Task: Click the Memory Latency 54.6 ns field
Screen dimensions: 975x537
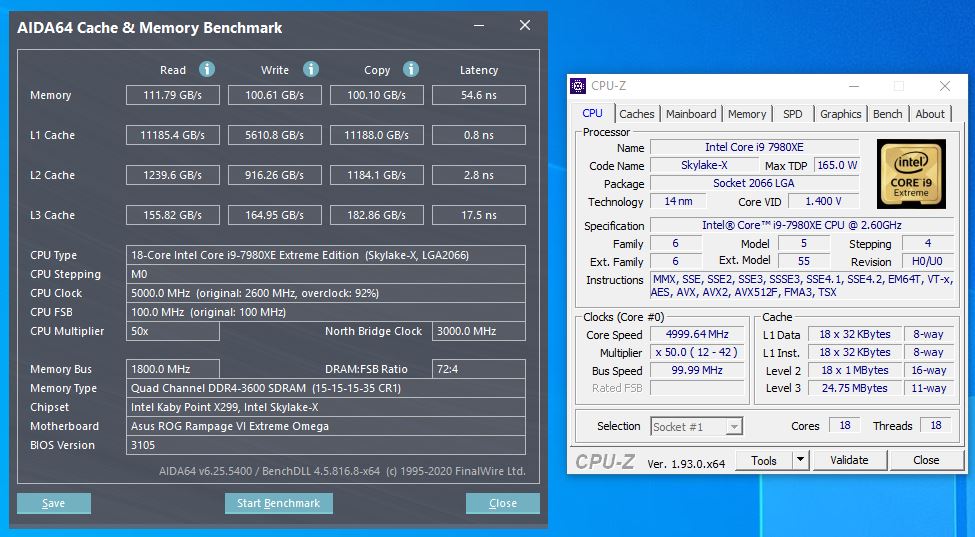Action: point(479,95)
